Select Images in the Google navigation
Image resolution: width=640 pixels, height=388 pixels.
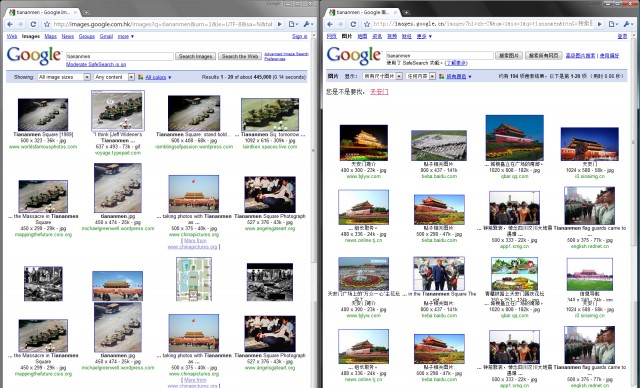point(31,36)
